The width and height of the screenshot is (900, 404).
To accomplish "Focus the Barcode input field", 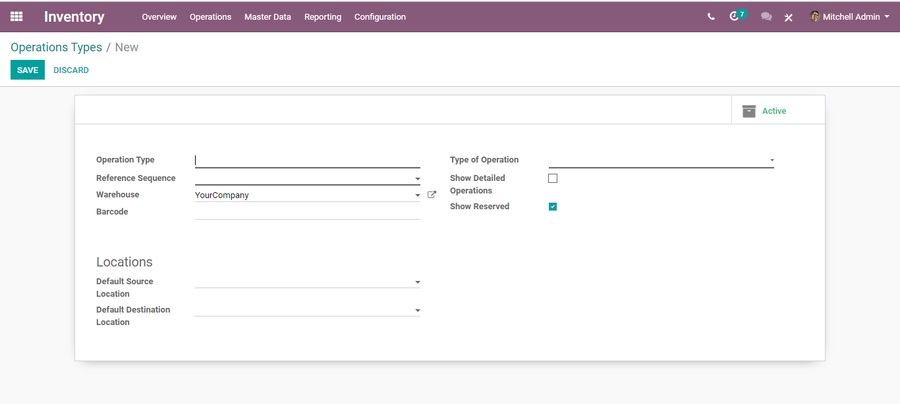I will coord(307,212).
